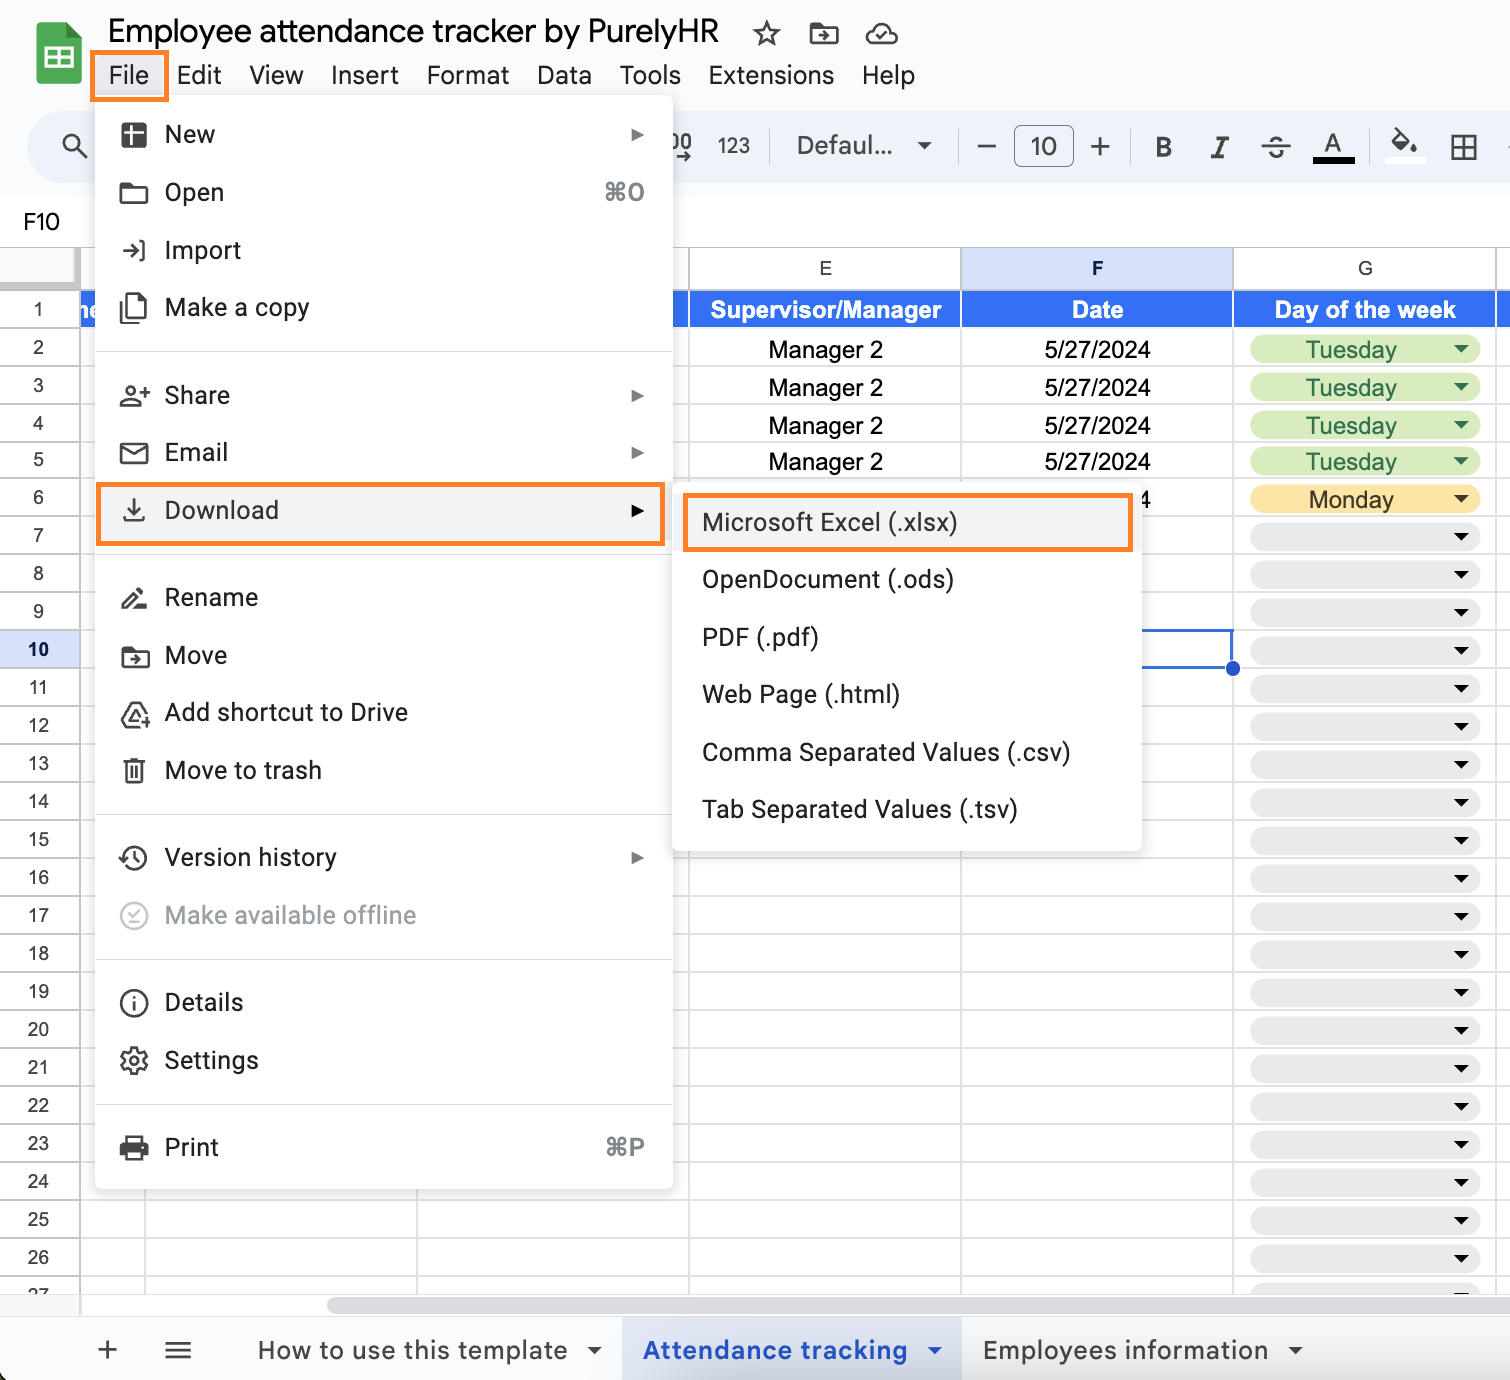Download as PDF (.pdf)
This screenshot has width=1510, height=1380.
pos(907,638)
